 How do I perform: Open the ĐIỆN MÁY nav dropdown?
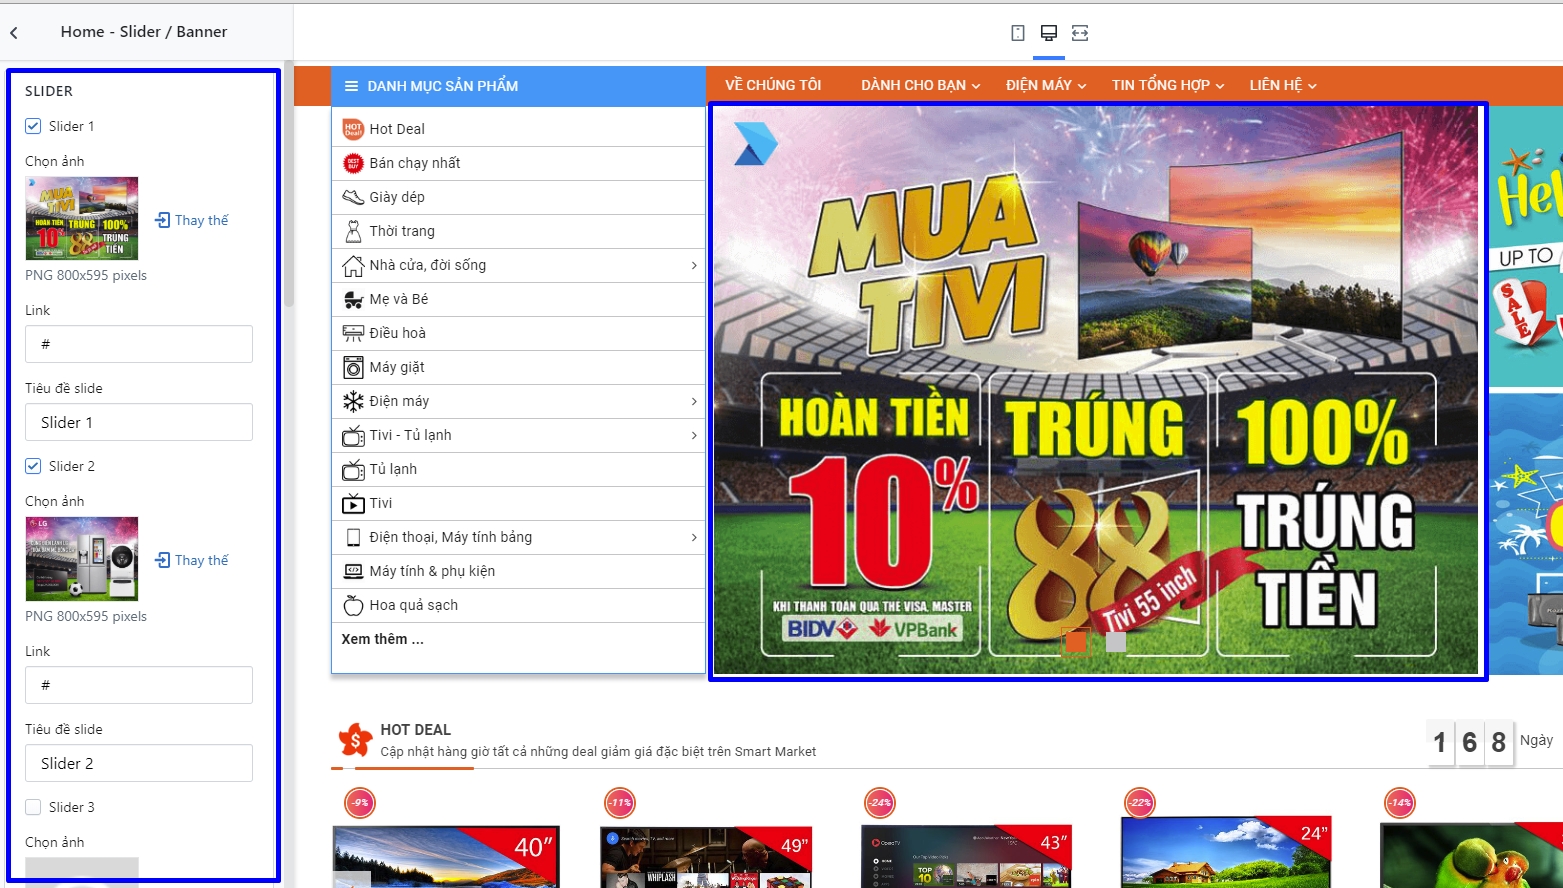pyautogui.click(x=1046, y=85)
